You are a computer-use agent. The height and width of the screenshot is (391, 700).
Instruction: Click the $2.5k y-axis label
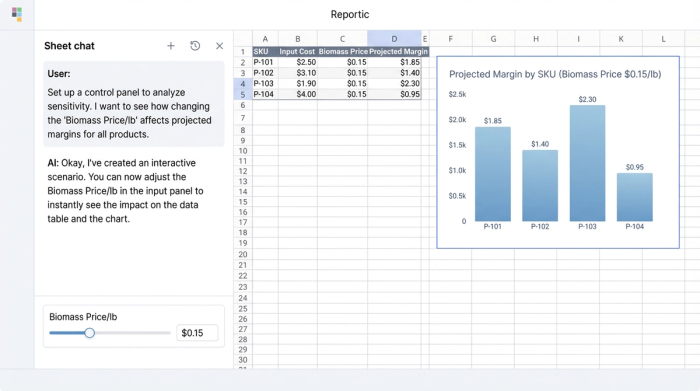coord(457,94)
